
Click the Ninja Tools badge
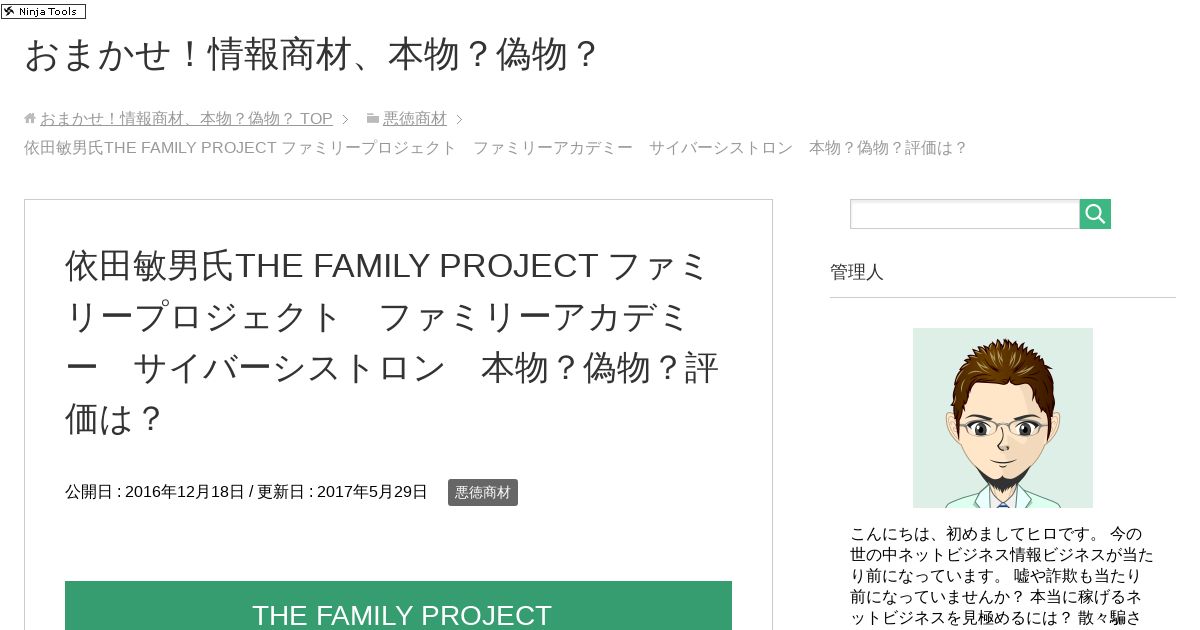pyautogui.click(x=43, y=11)
